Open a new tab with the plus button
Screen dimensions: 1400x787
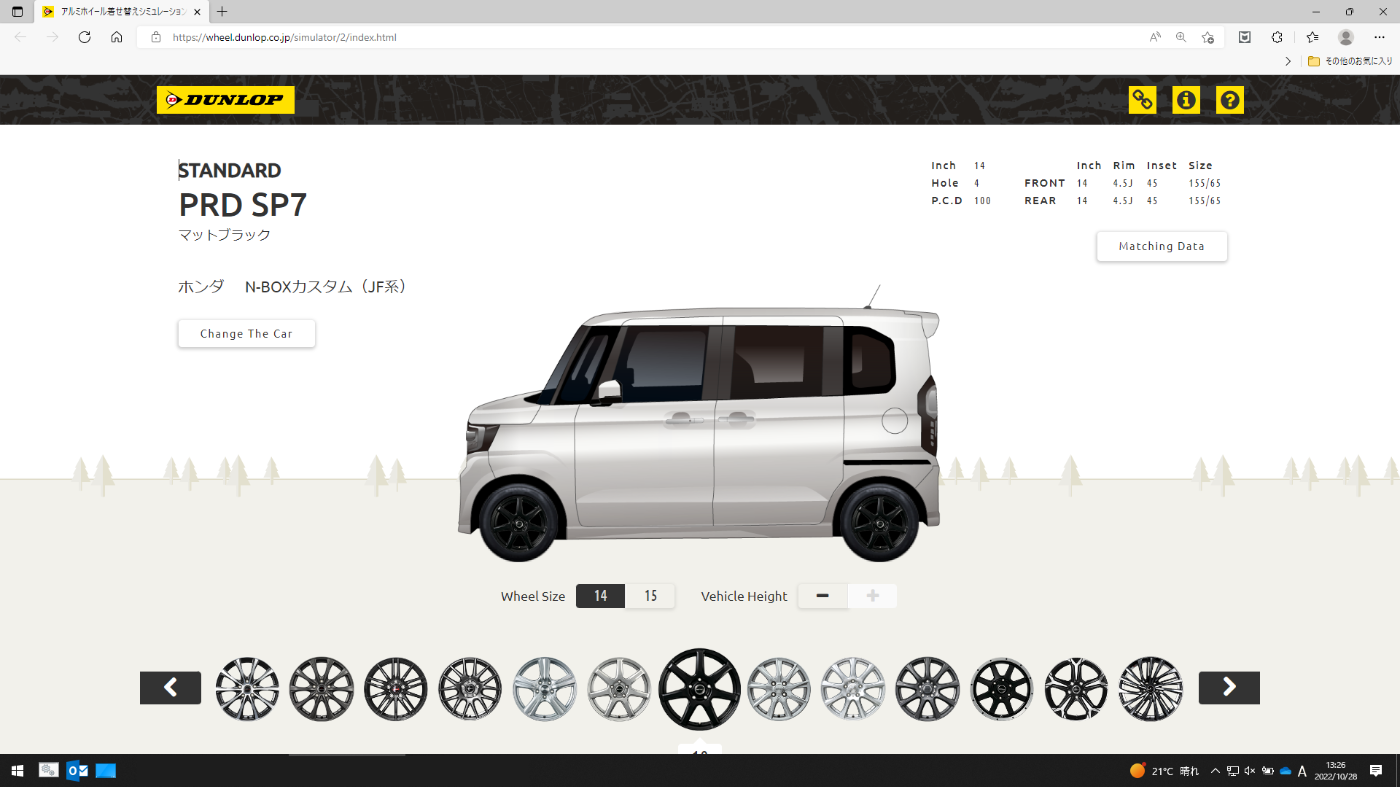tap(222, 11)
